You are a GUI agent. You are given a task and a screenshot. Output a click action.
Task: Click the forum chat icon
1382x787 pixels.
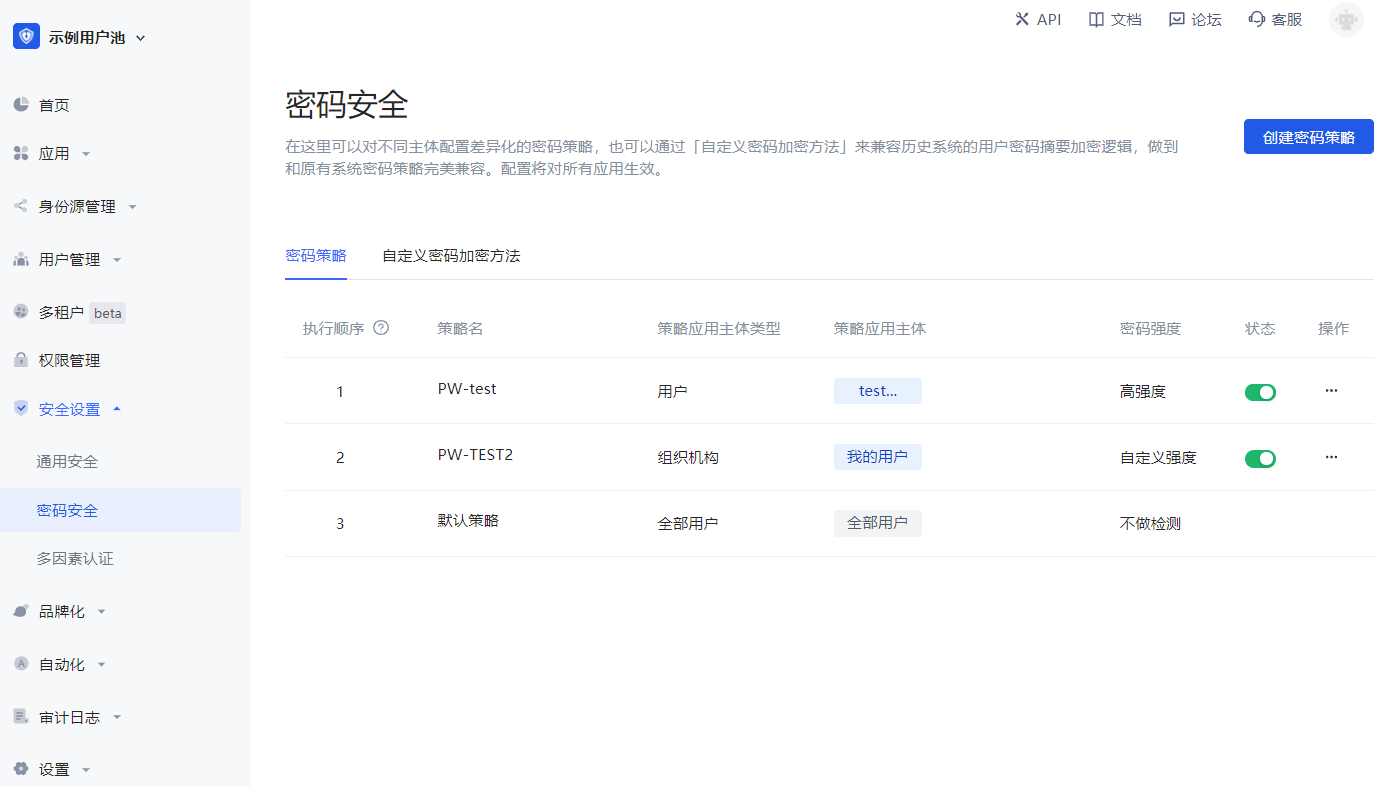coord(1177,19)
